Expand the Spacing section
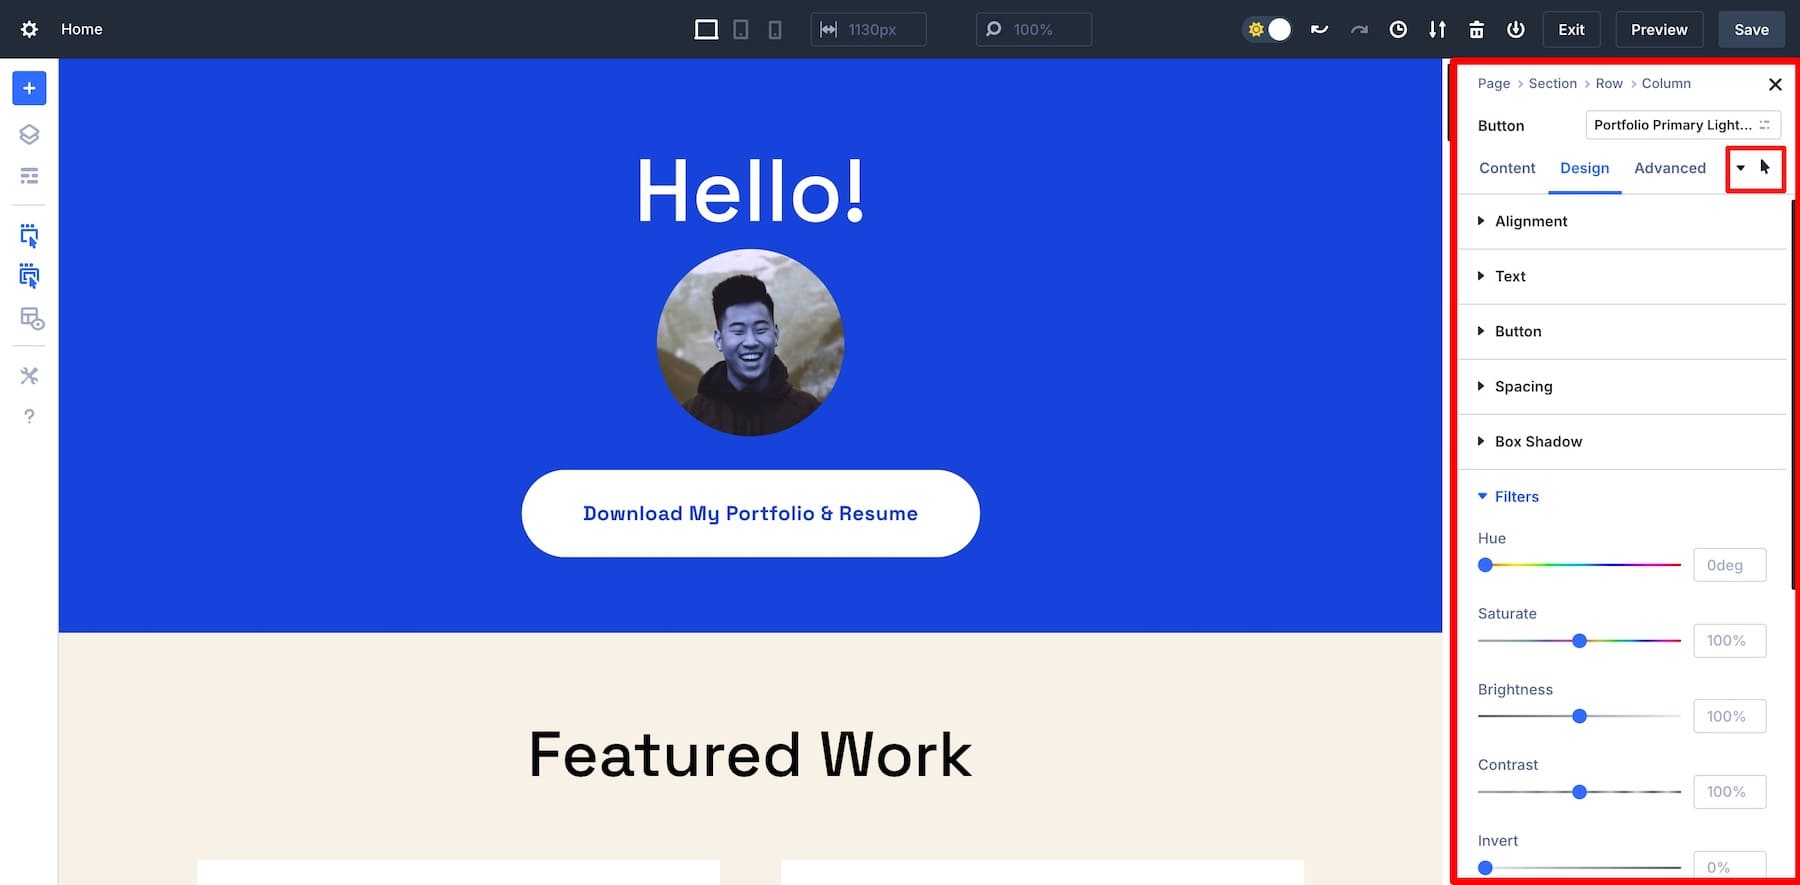 coord(1621,386)
